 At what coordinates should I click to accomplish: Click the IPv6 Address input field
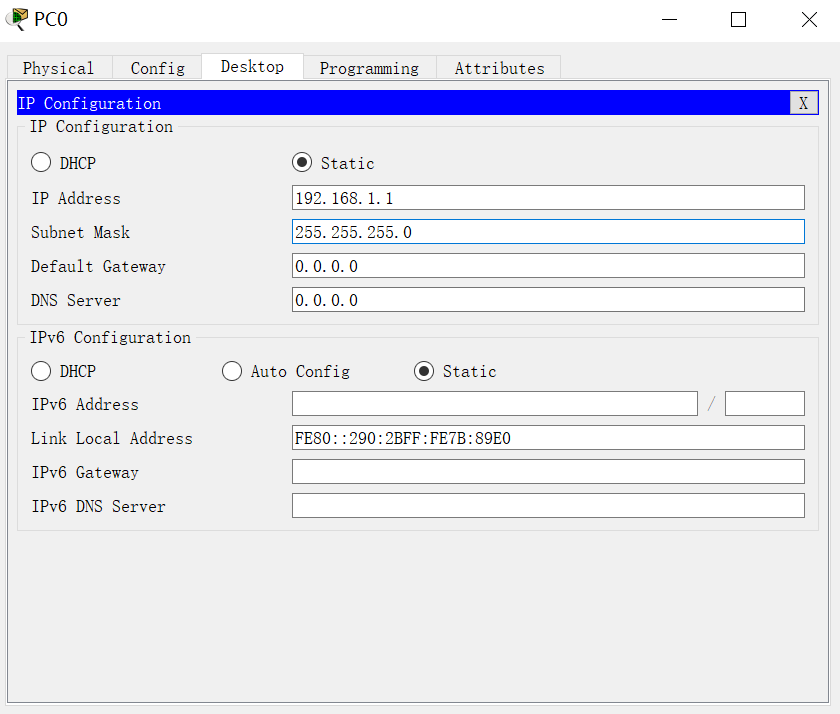(x=494, y=403)
